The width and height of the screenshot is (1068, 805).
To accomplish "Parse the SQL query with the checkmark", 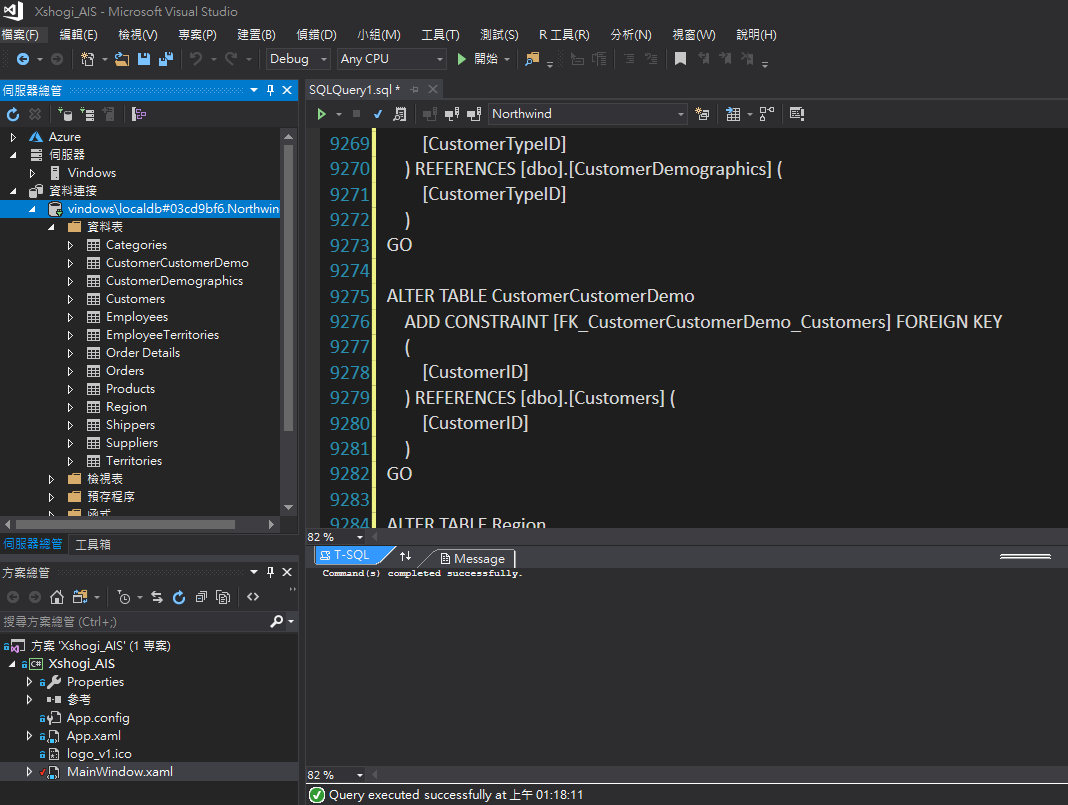I will (378, 114).
